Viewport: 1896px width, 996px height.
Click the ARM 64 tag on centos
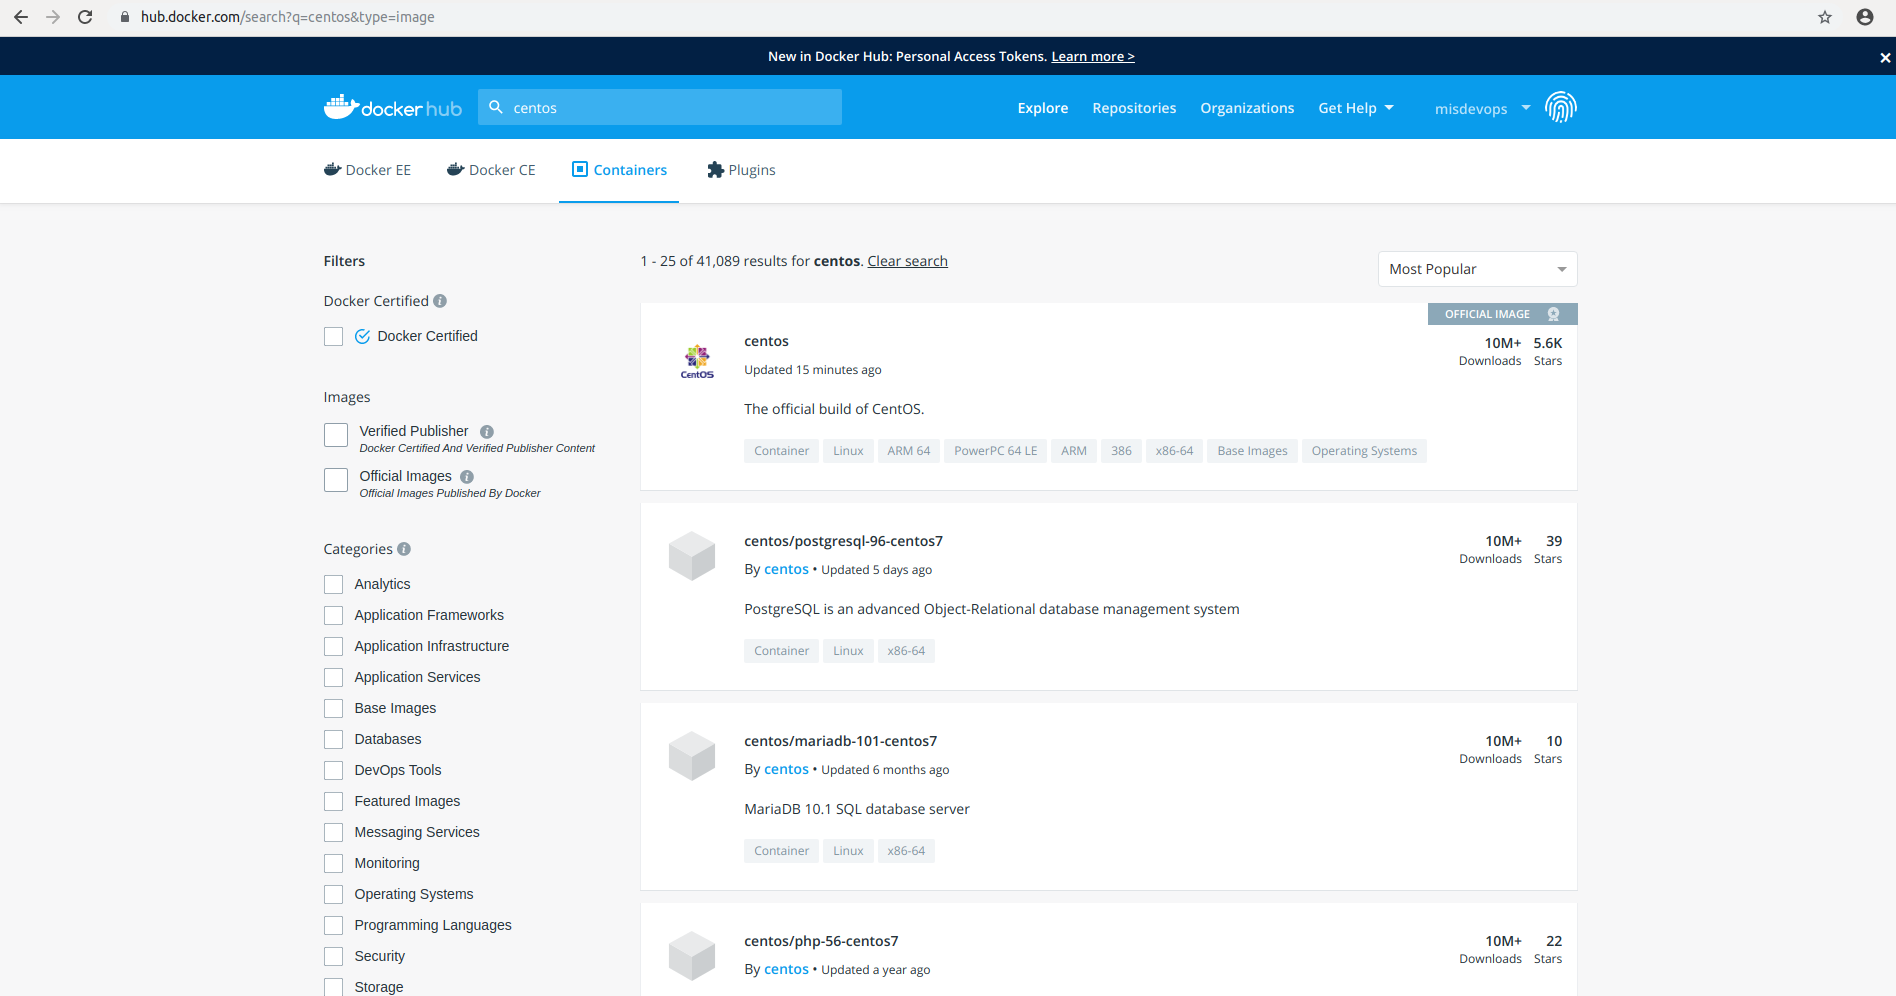point(908,451)
